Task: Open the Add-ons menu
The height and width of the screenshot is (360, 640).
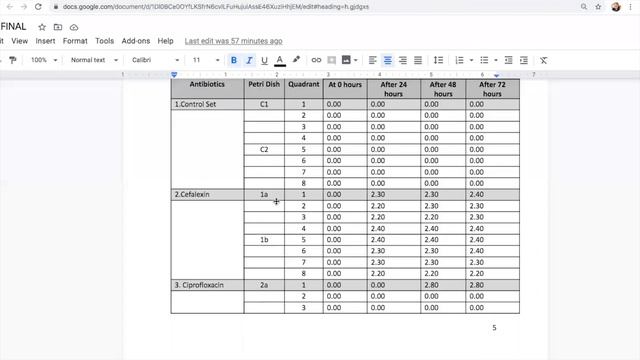Action: tap(136, 41)
